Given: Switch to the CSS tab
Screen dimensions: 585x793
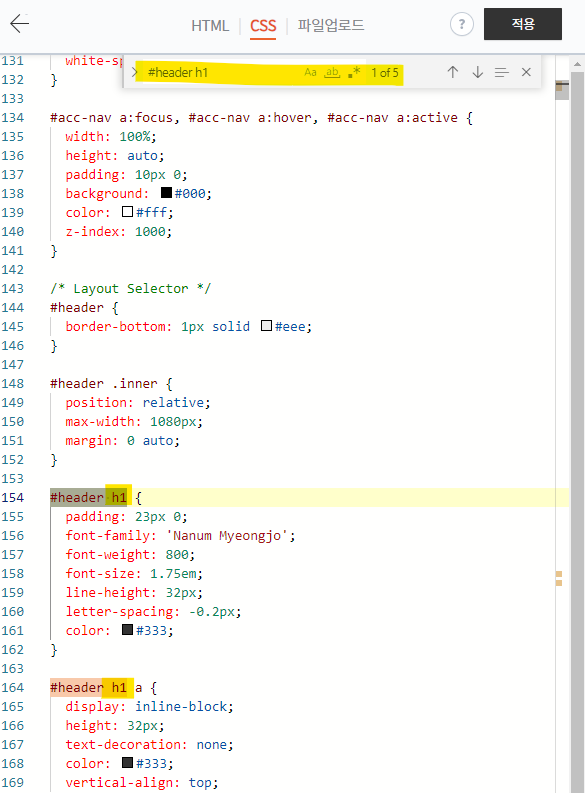Looking at the screenshot, I should coord(263,26).
